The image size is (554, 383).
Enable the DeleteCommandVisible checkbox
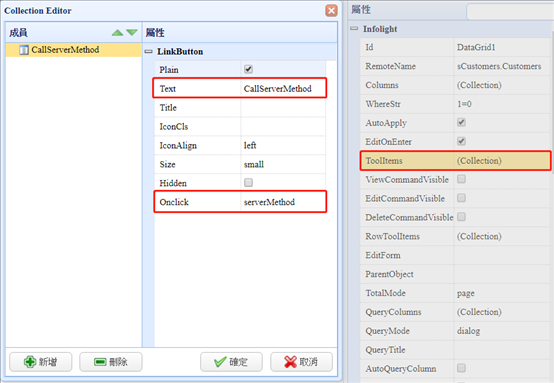coord(461,217)
